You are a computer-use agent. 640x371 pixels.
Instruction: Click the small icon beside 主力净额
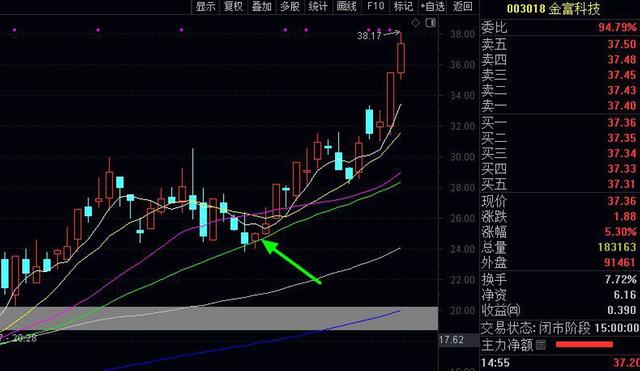tap(540, 345)
